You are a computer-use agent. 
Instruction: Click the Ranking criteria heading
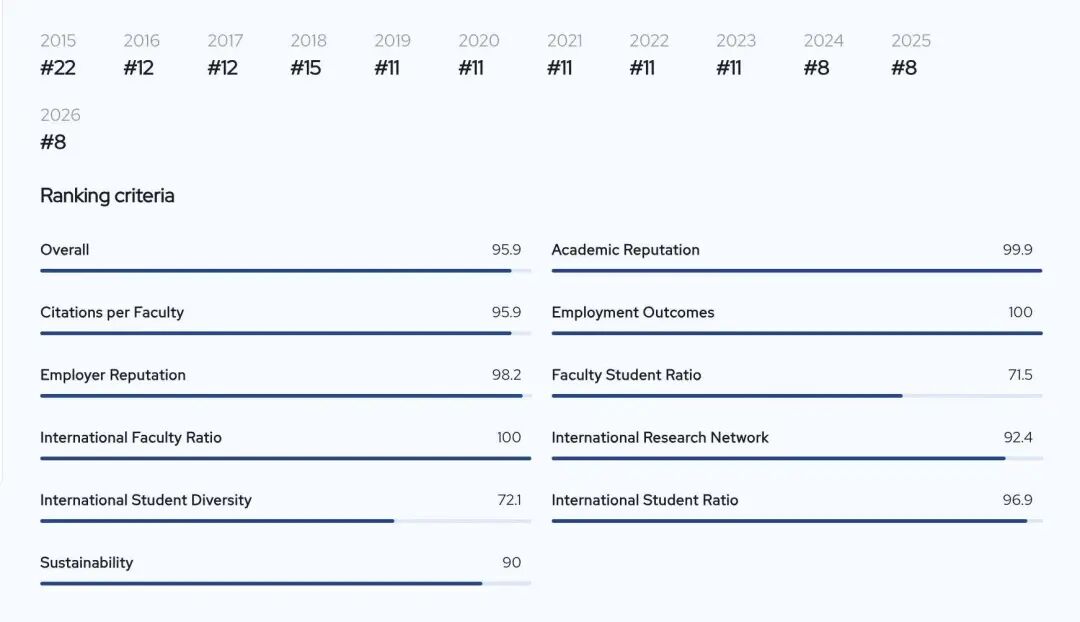point(107,196)
